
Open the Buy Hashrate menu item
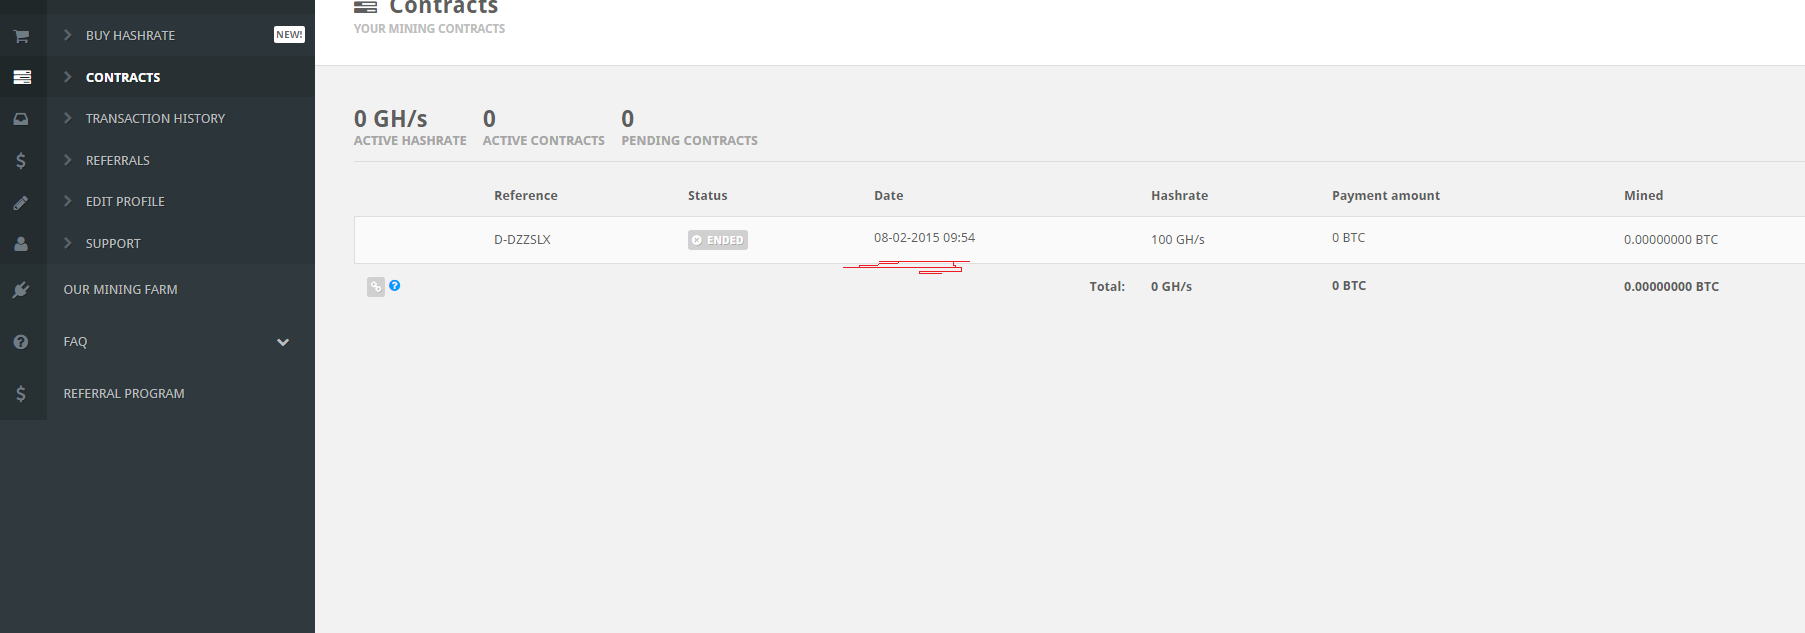coord(130,35)
